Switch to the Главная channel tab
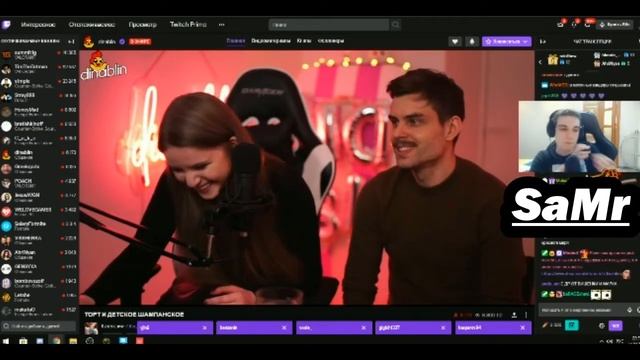 (236, 41)
